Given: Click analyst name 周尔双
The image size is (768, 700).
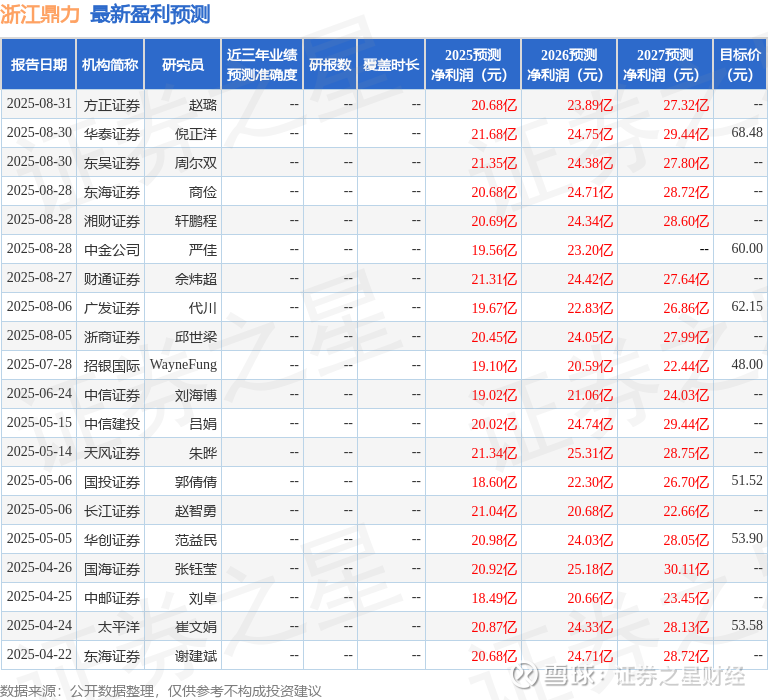Looking at the screenshot, I should click(x=196, y=163).
